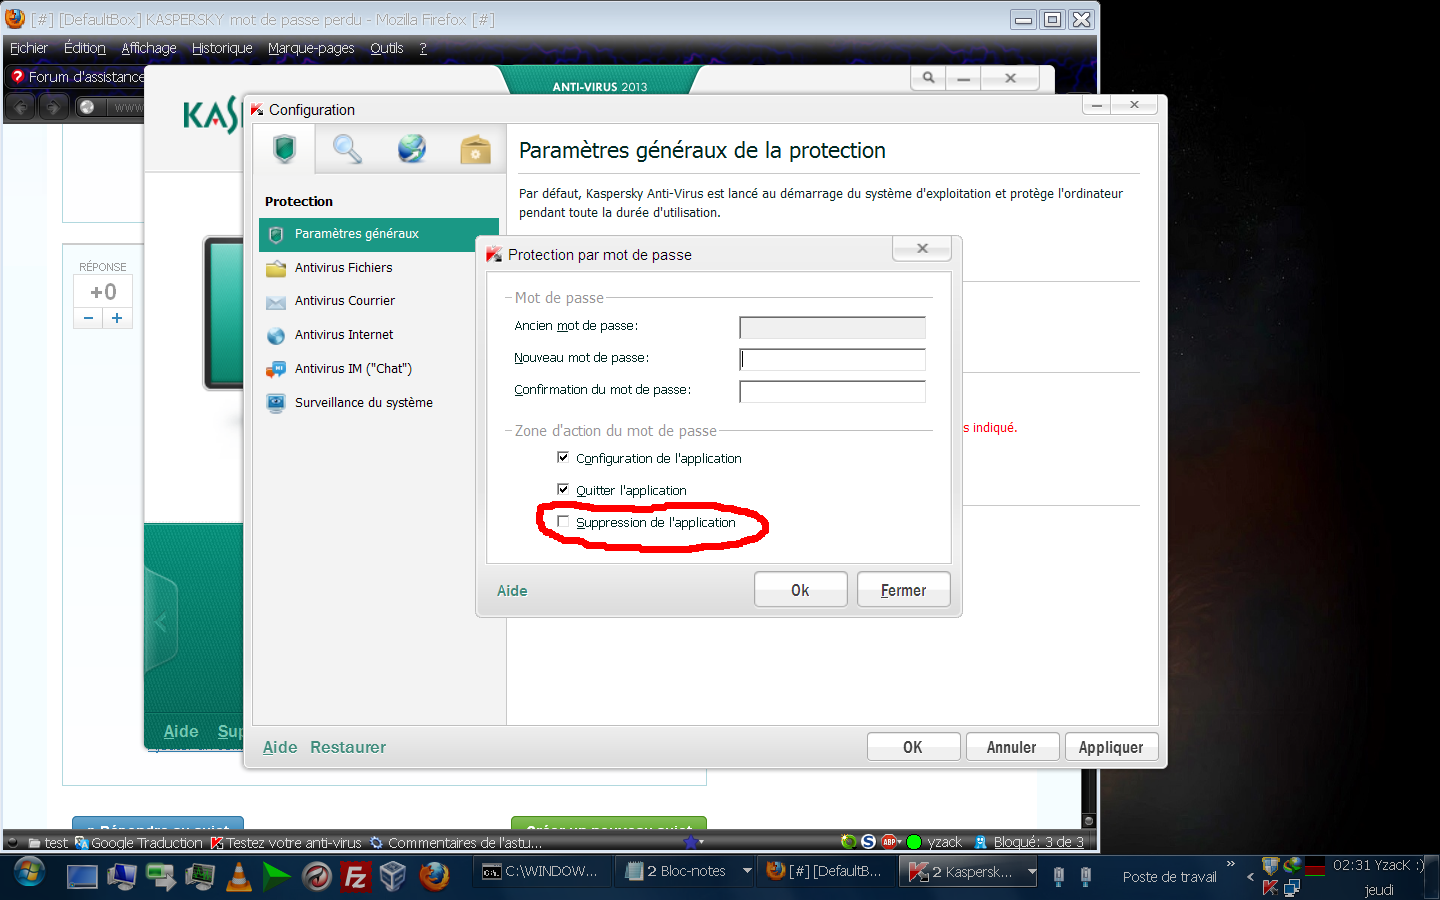The width and height of the screenshot is (1440, 900).
Task: Launch VirtualBox cube icon in quick launch
Action: (393, 877)
